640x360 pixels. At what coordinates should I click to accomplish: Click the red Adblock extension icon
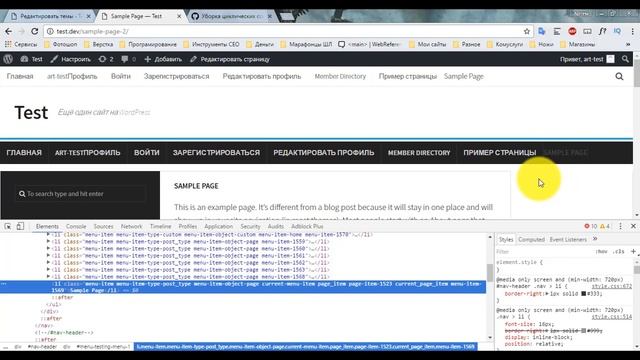point(572,31)
